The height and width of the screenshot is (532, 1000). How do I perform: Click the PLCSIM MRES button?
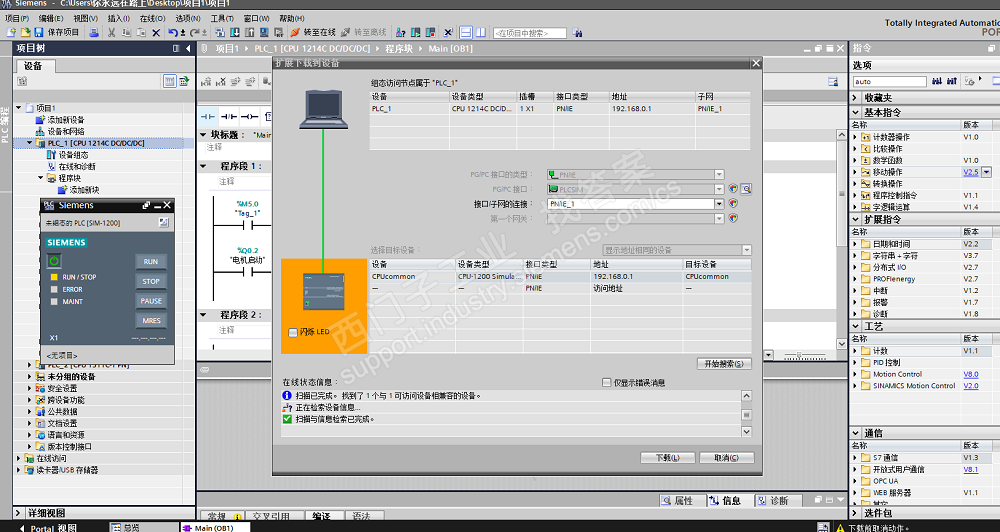point(151,321)
